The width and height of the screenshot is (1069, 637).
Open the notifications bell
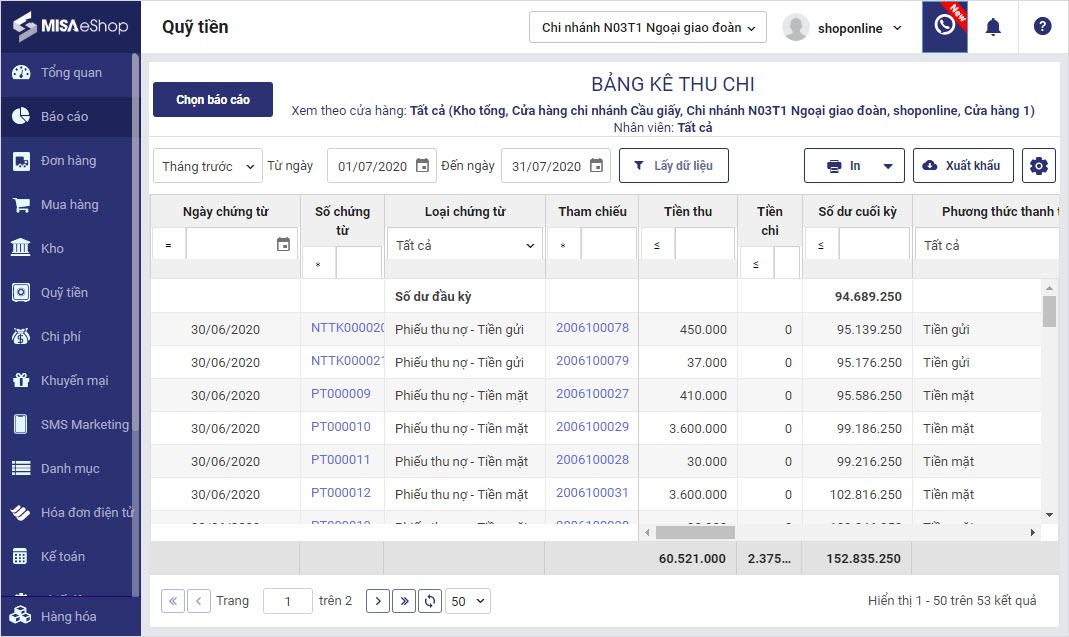pos(993,27)
